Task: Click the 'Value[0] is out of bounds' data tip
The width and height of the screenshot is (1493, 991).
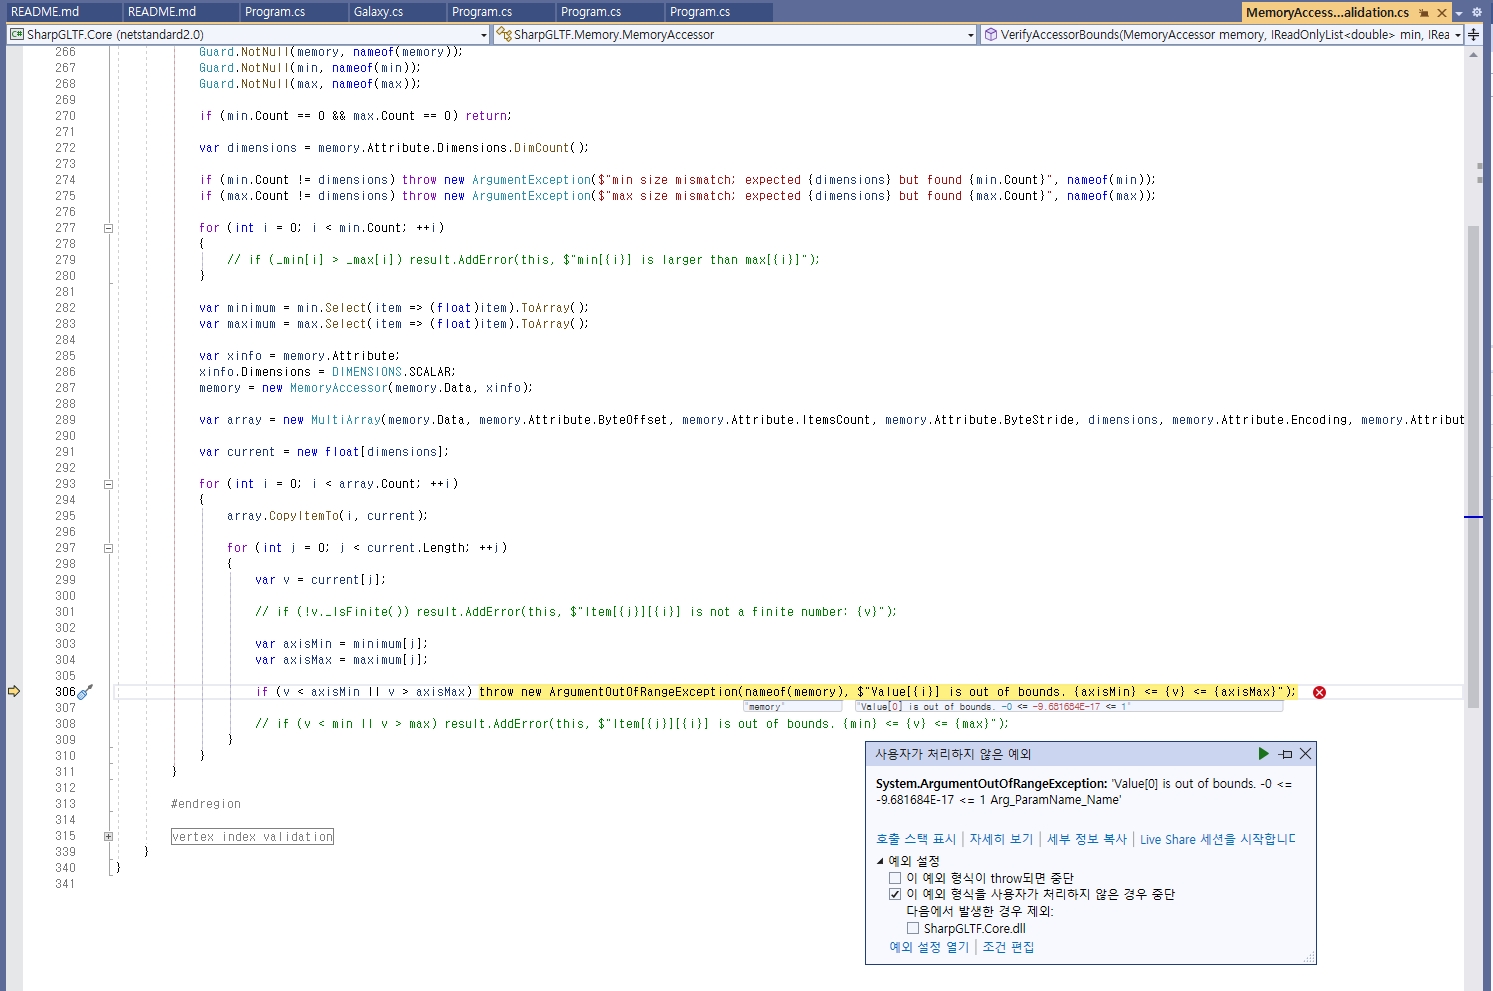Action: tap(1068, 707)
